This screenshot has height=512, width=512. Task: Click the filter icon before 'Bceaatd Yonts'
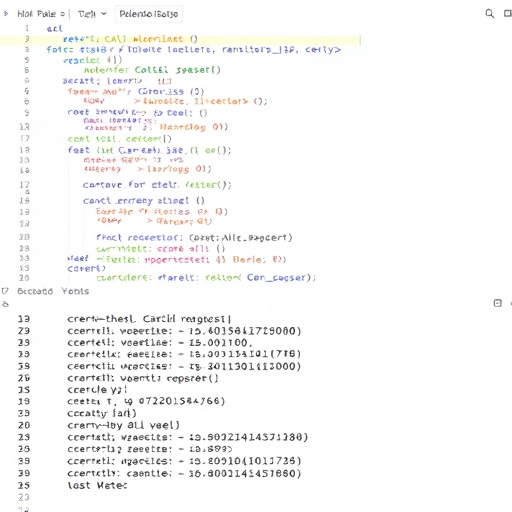pos(5,291)
